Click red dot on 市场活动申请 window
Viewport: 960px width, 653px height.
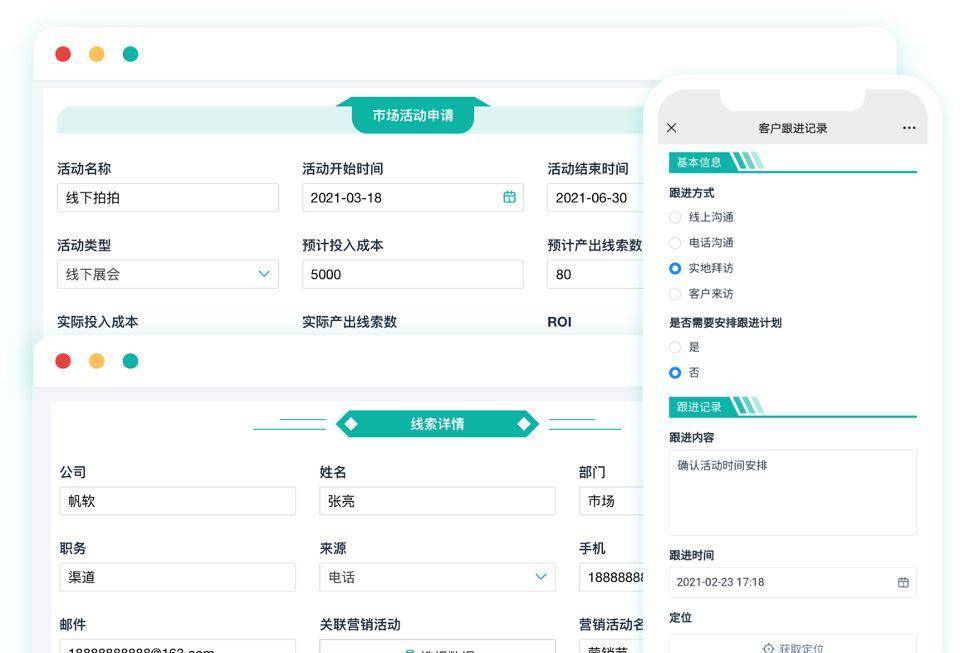63,54
